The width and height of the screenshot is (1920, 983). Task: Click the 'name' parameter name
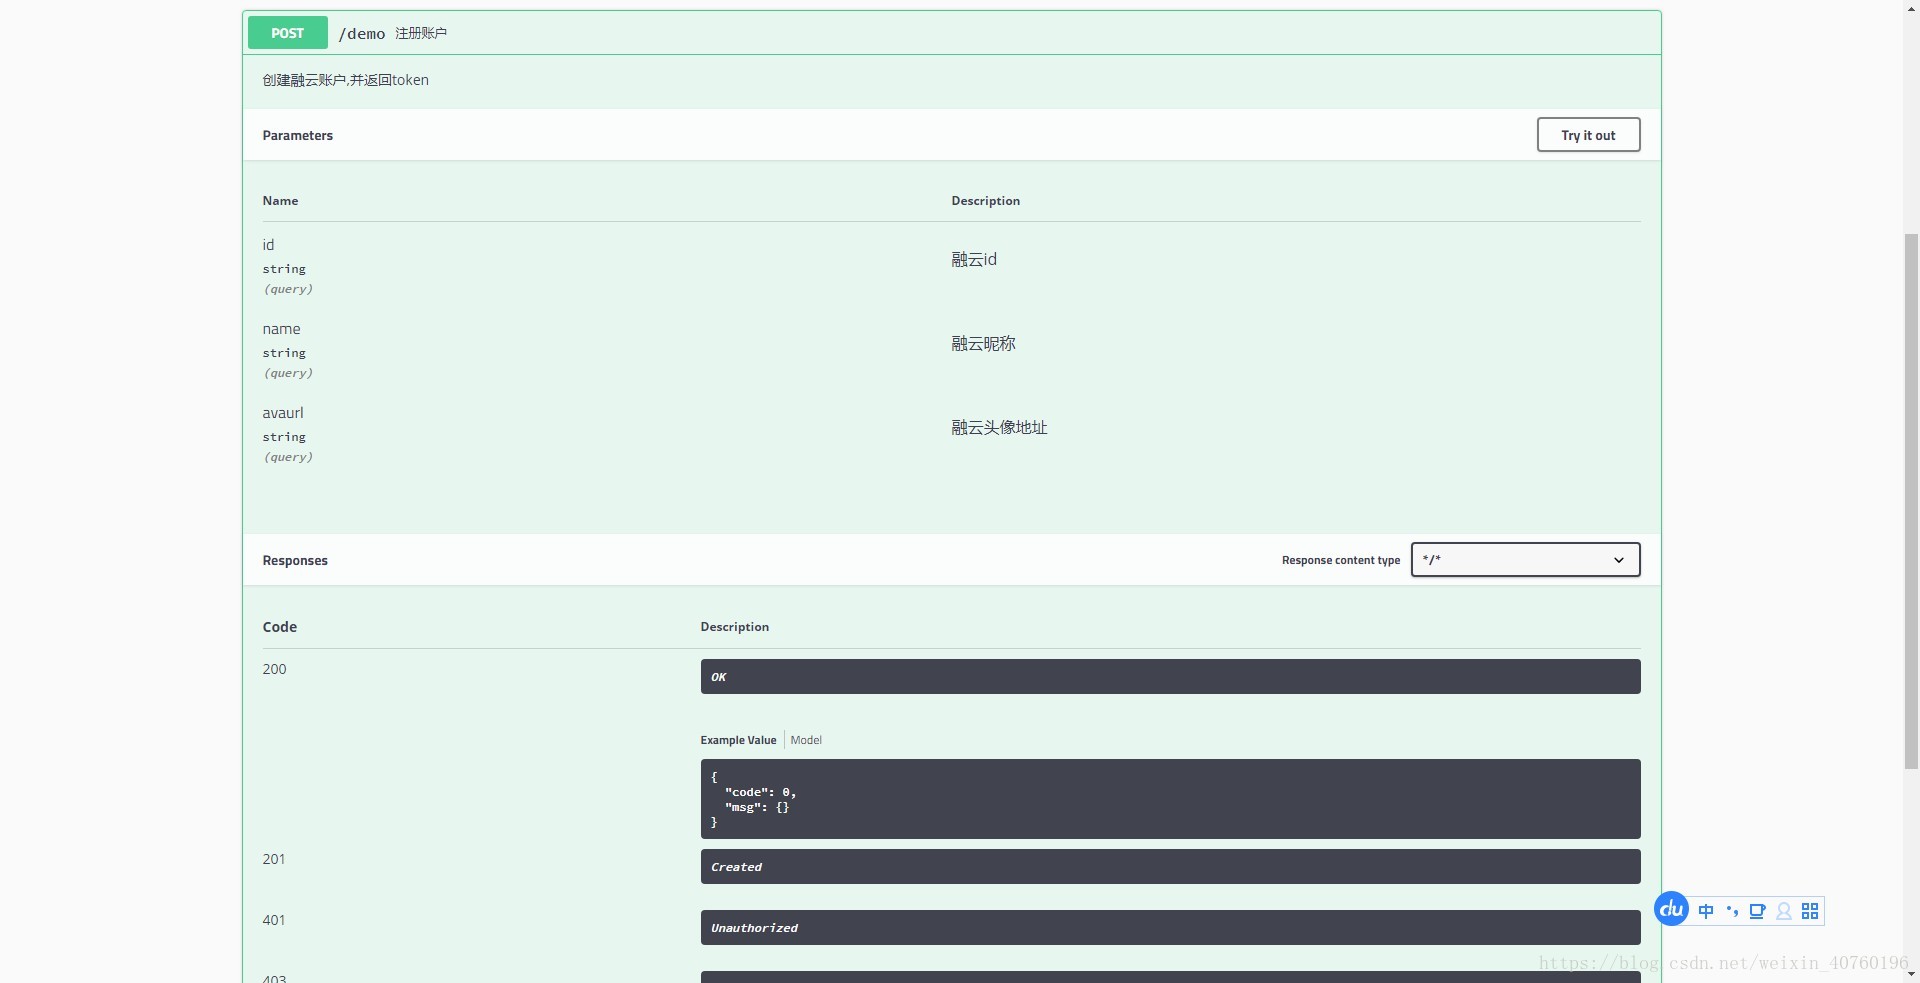(281, 329)
